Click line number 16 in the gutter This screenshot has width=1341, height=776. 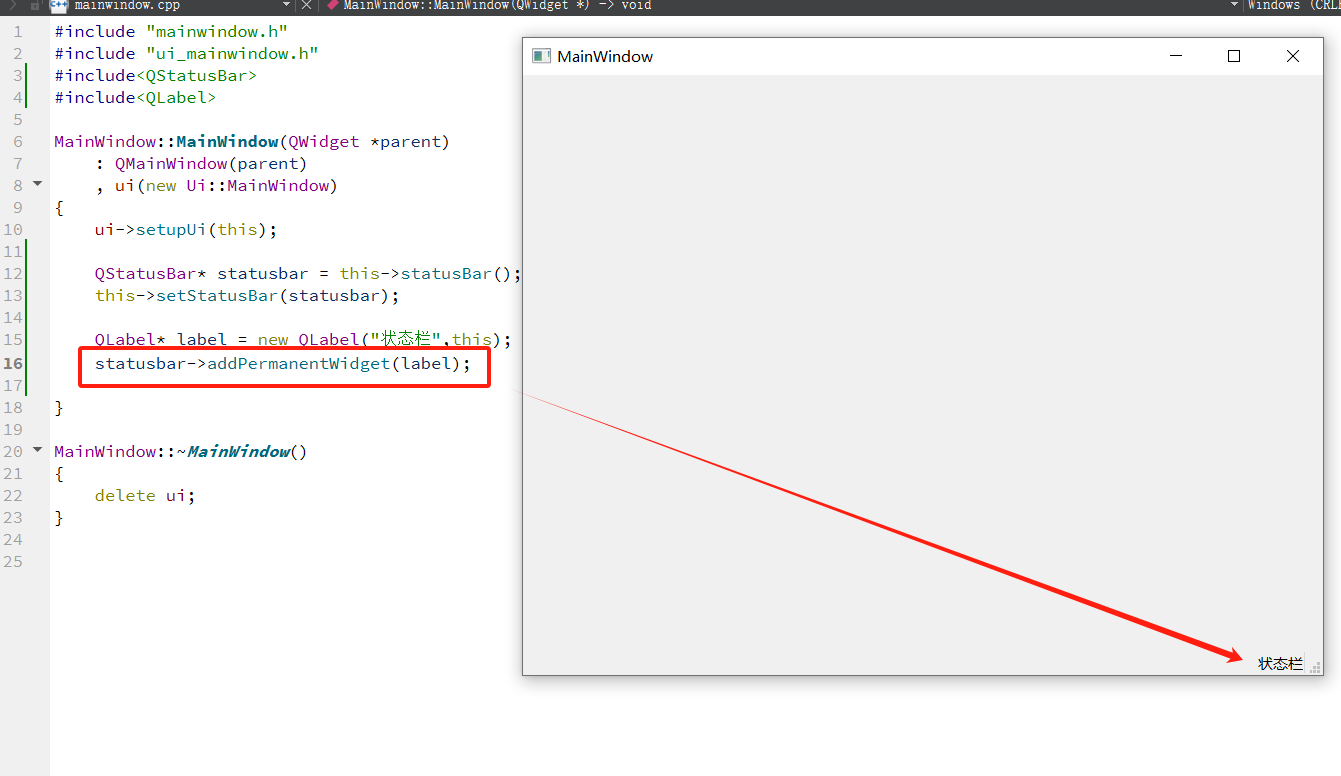[13, 364]
